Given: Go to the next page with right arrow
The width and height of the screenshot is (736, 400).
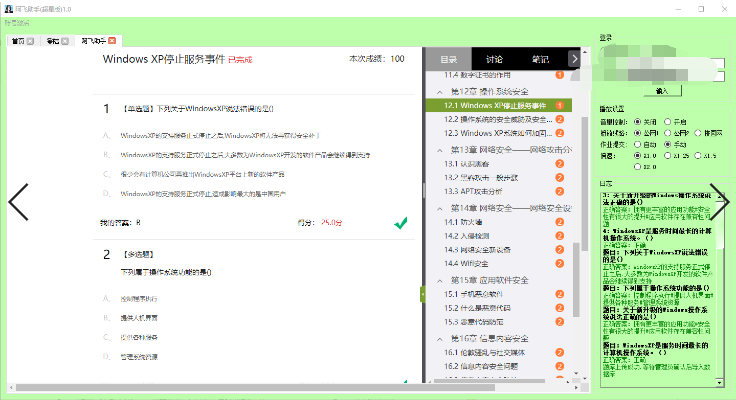Looking at the screenshot, I should tap(719, 202).
